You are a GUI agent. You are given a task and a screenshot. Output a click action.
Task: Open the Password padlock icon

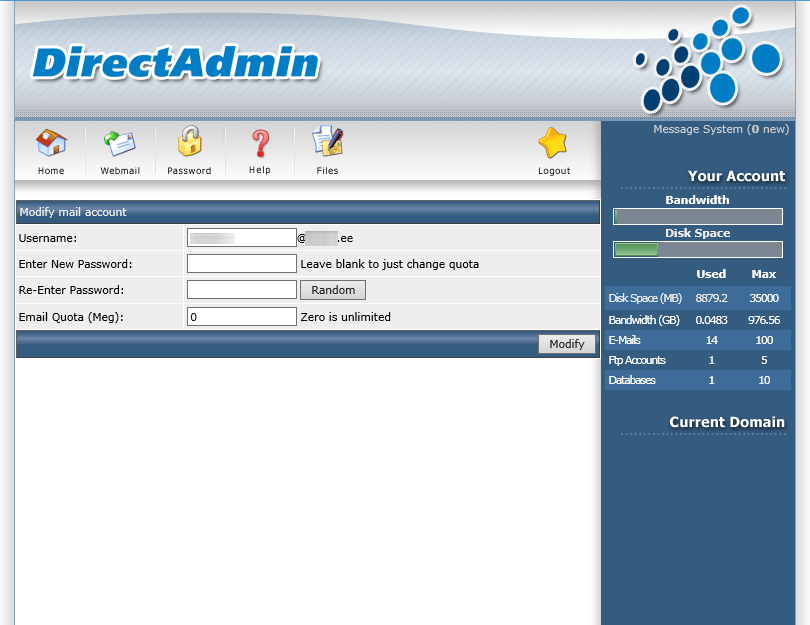(x=190, y=141)
